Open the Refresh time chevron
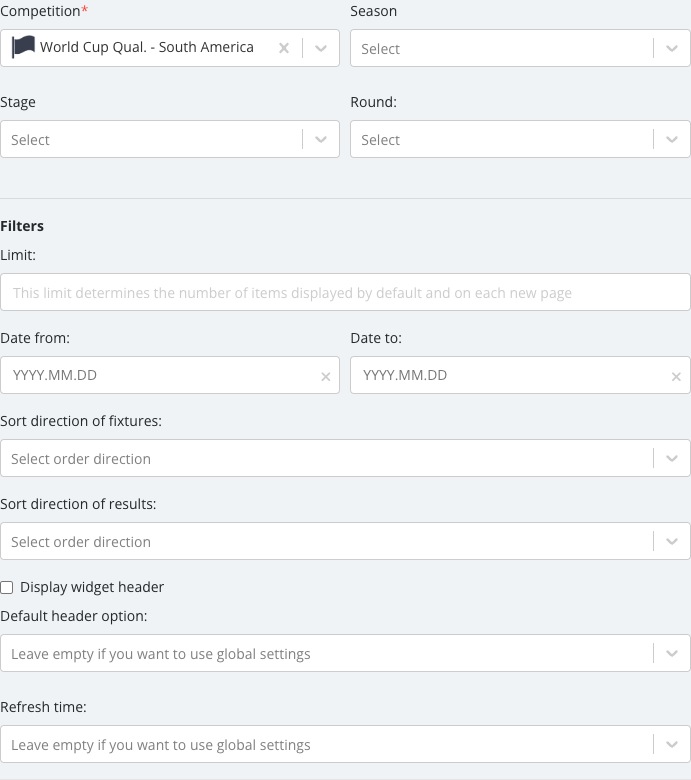691x780 pixels. [672, 744]
